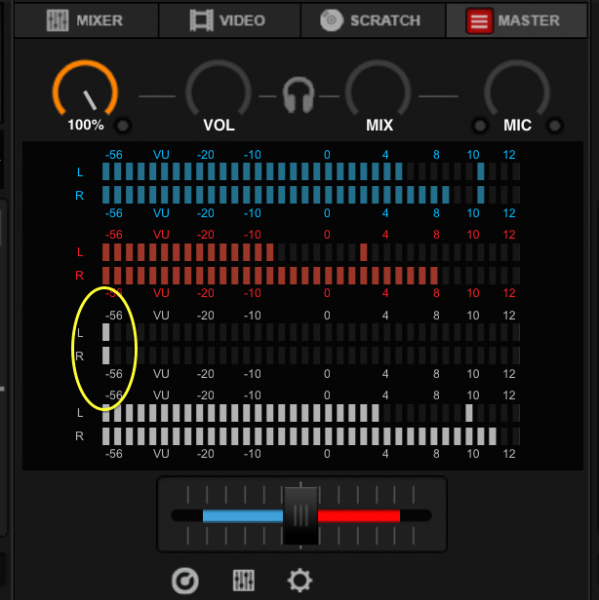
Task: Click the mixer faders icon in MIXER tab
Action: point(57,20)
